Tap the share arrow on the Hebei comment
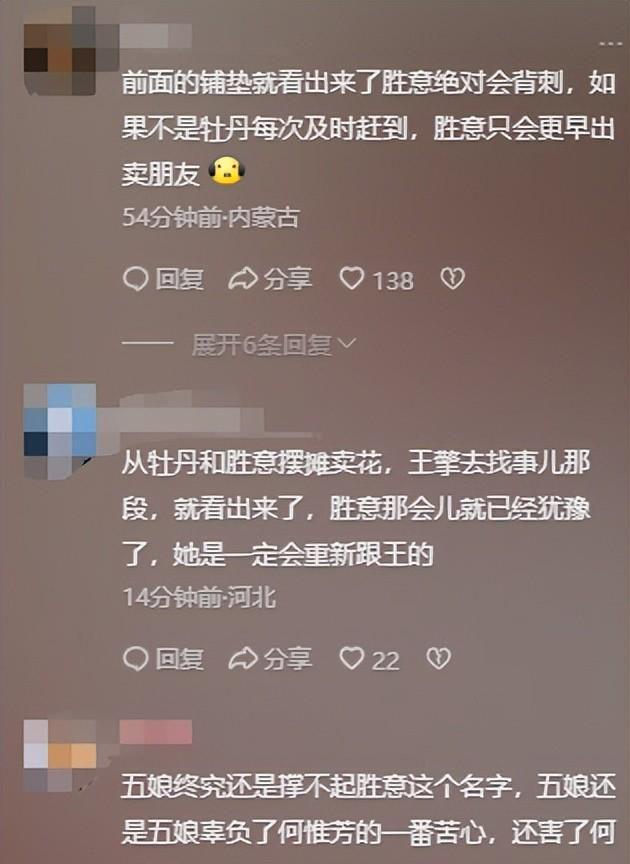630x864 pixels. (243, 658)
